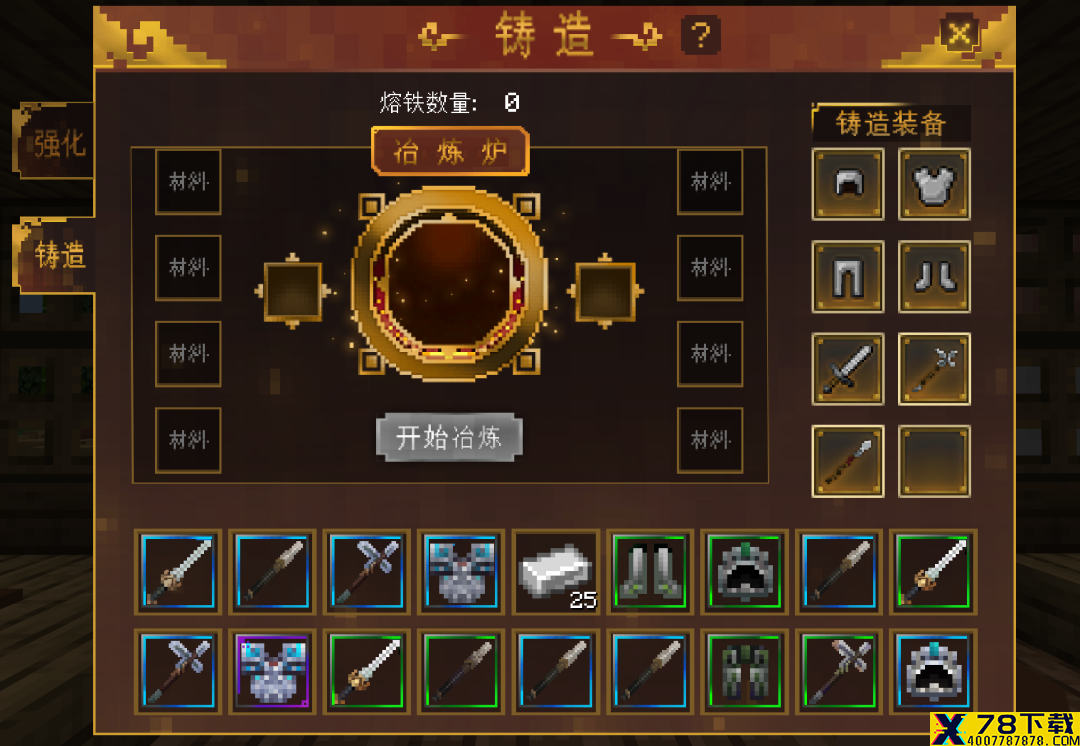Close the 铸造 window
The width and height of the screenshot is (1080, 746).
[x=959, y=34]
